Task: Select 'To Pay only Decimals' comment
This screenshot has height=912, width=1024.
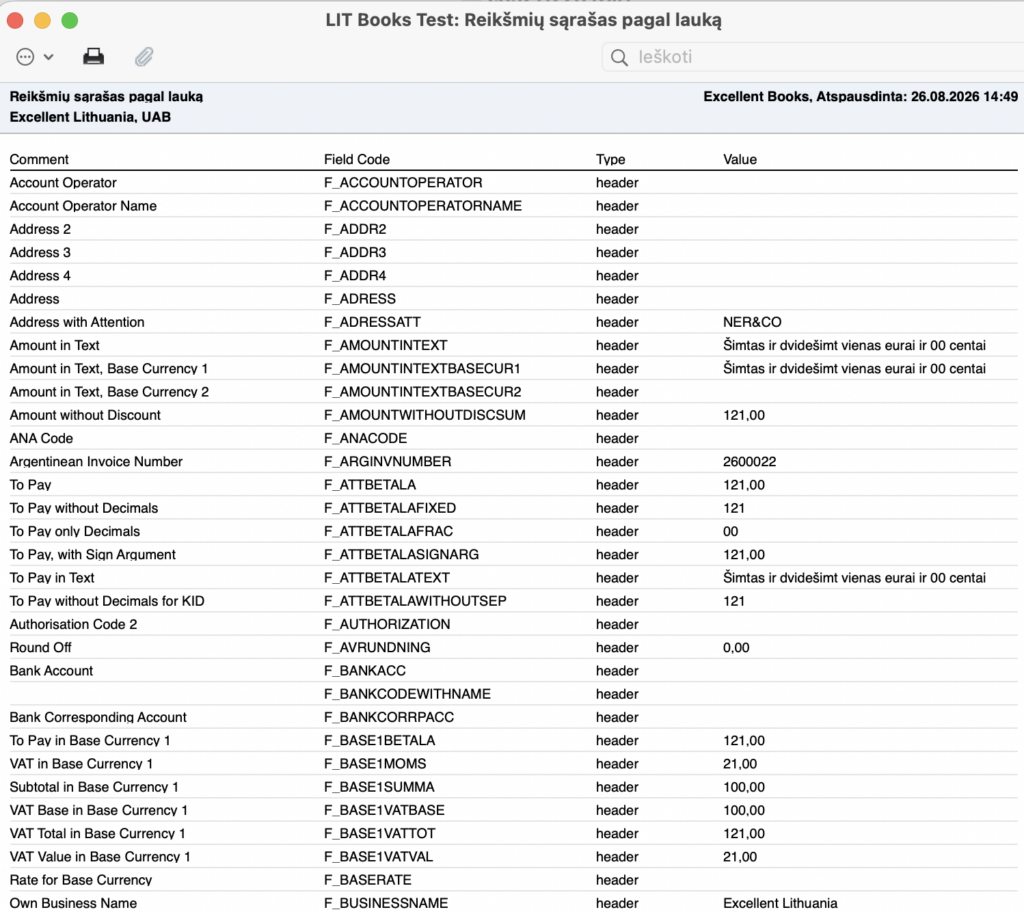Action: (x=74, y=532)
